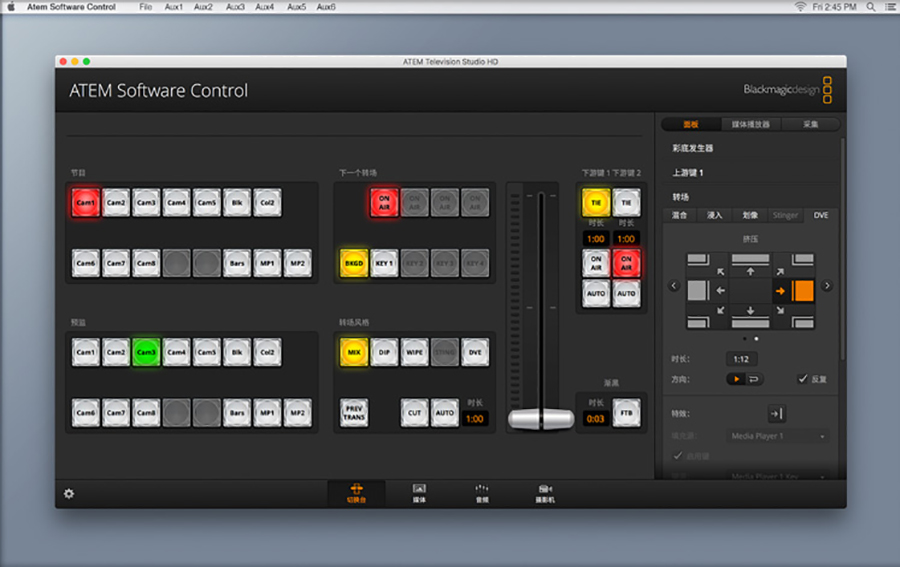Image resolution: width=900 pixels, height=567 pixels.
Task: Select DVE transition style button
Action: tap(475, 352)
